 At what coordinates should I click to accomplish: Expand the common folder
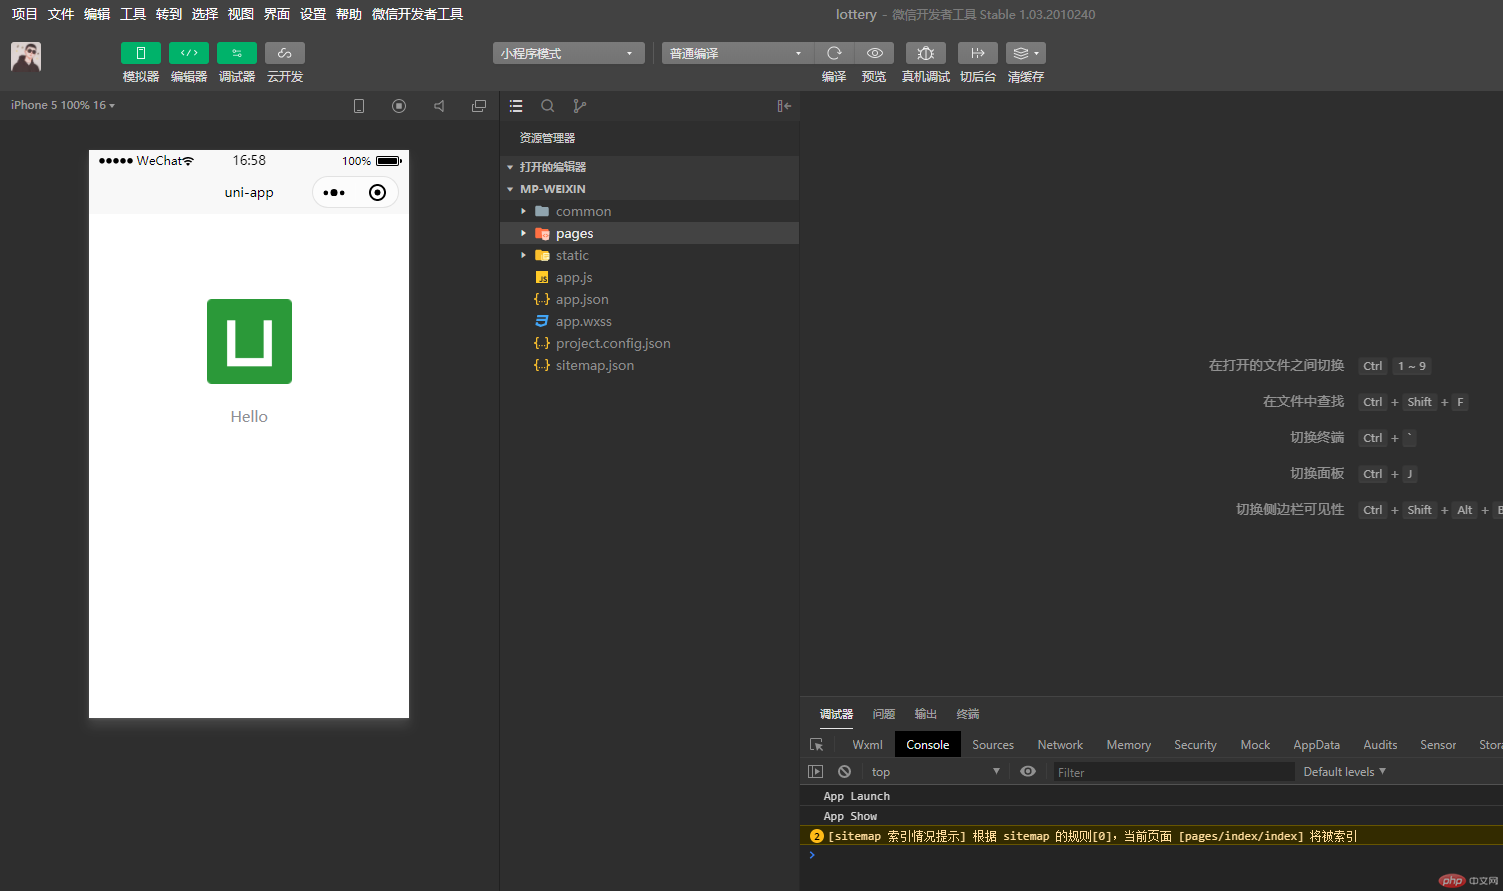(649, 211)
